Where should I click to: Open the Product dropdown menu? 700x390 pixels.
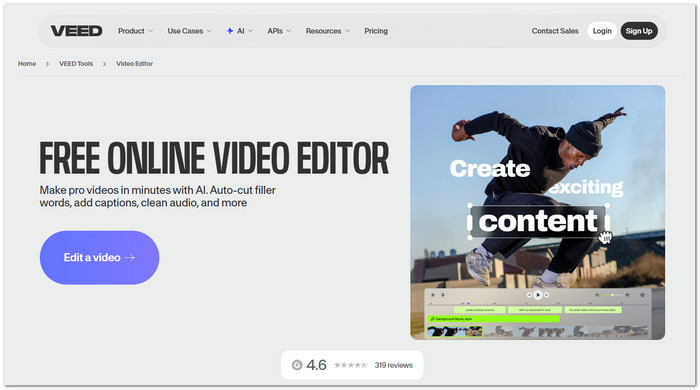135,31
